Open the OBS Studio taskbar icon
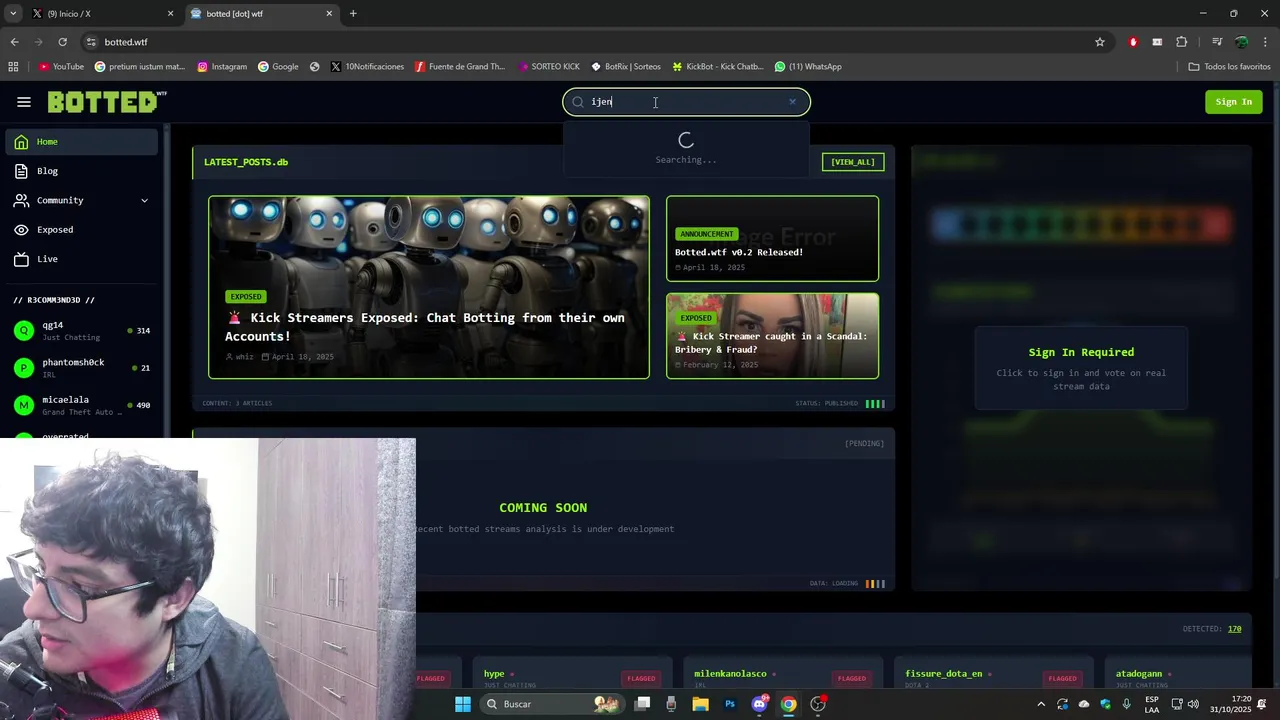Image resolution: width=1280 pixels, height=720 pixels. [818, 704]
